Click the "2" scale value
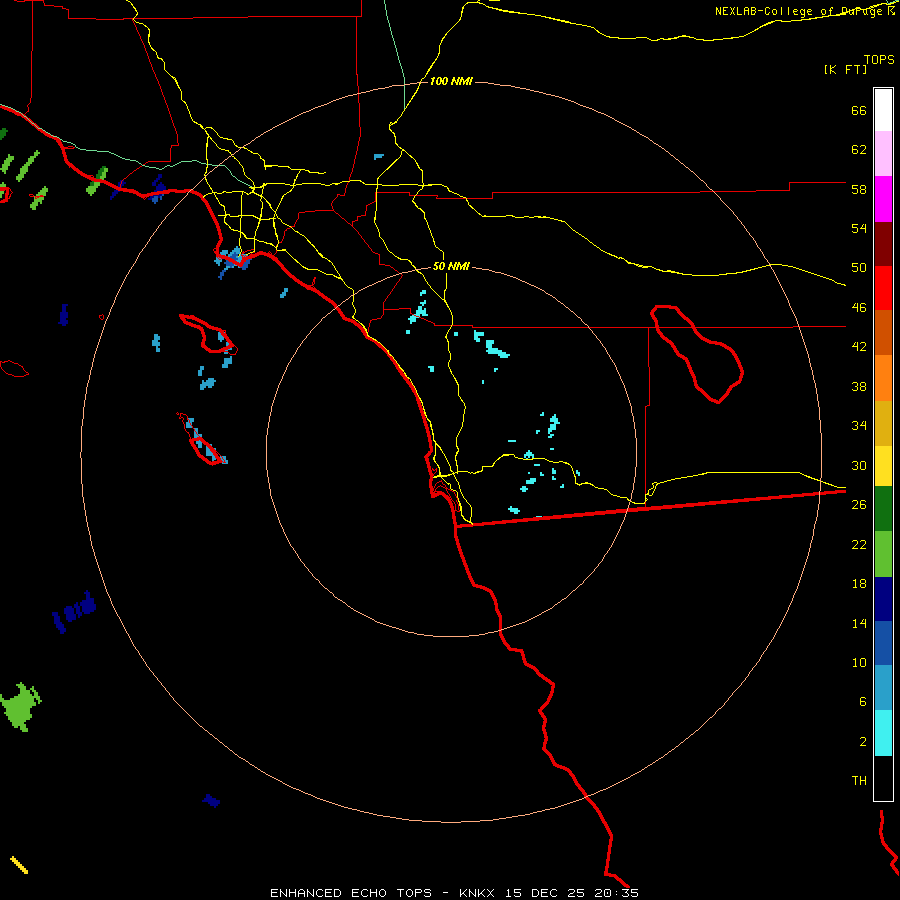The image size is (900, 900). 863,742
